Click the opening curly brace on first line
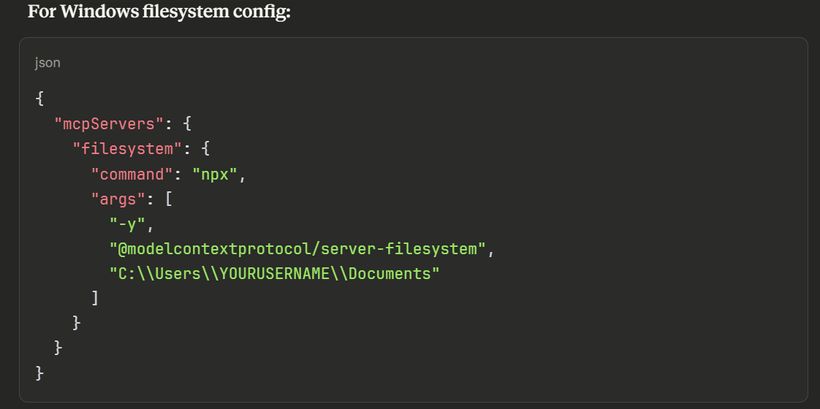The image size is (820, 409). (x=40, y=99)
